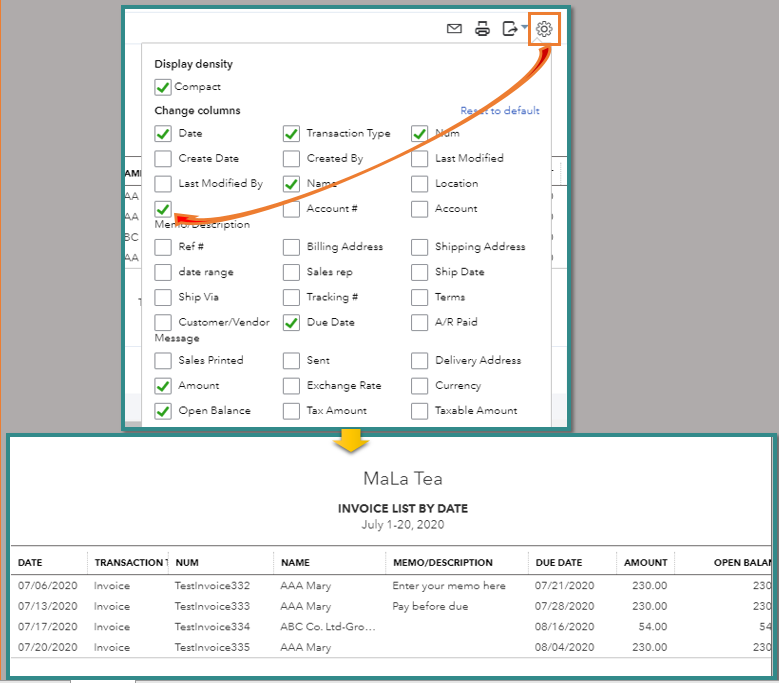Enable the Last Modified column
This screenshot has width=779, height=683.
click(419, 158)
